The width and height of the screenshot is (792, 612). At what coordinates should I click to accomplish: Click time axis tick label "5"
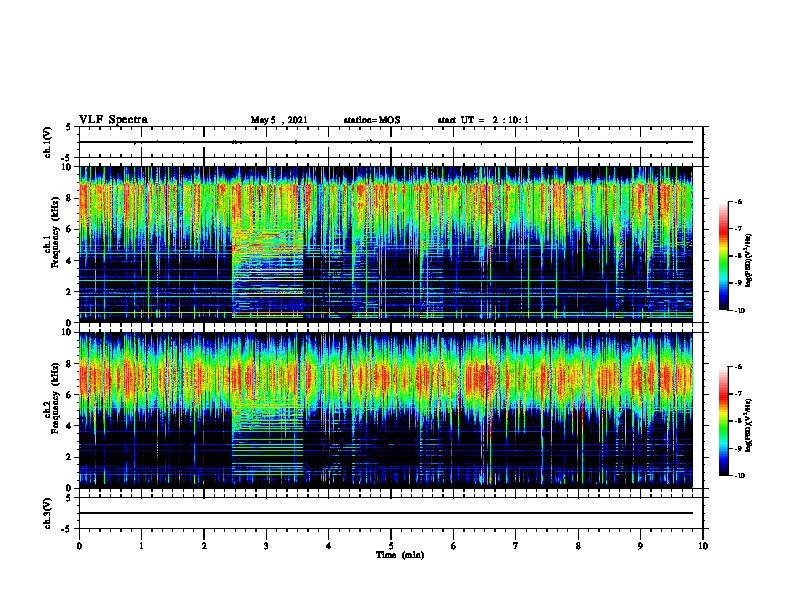(x=391, y=546)
